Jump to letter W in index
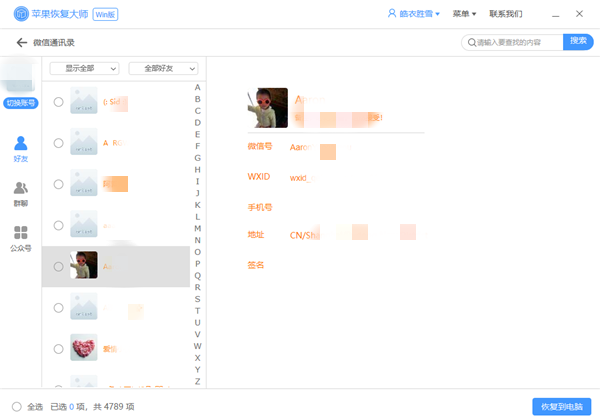 [197, 346]
